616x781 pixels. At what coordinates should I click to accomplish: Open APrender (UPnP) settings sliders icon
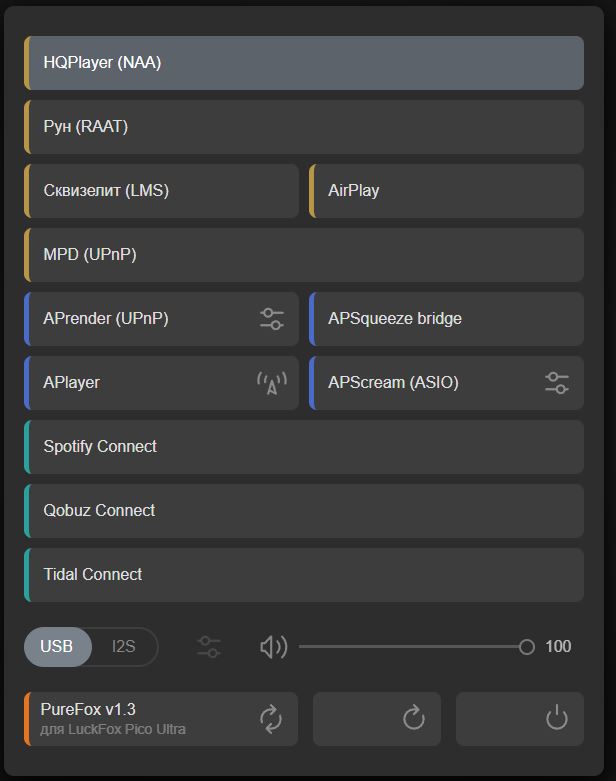pos(271,319)
